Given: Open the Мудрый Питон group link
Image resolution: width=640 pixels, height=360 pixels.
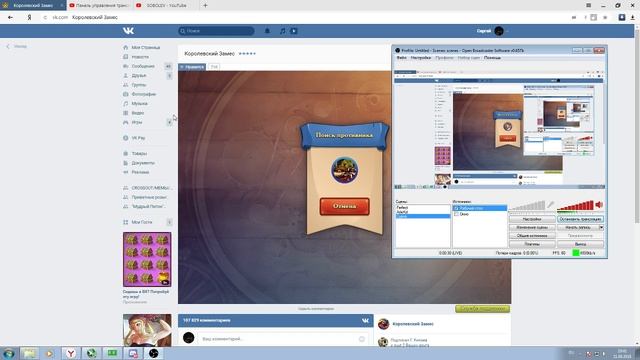Looking at the screenshot, I should pyautogui.click(x=148, y=207).
